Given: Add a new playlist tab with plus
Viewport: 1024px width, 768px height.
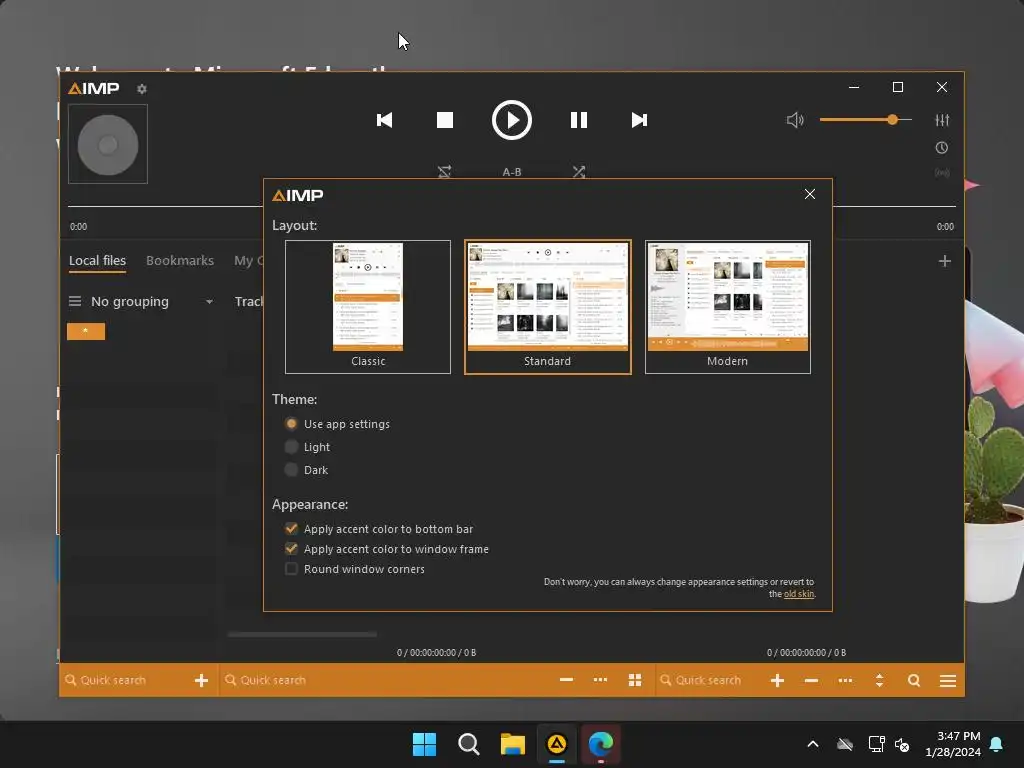Looking at the screenshot, I should point(944,261).
